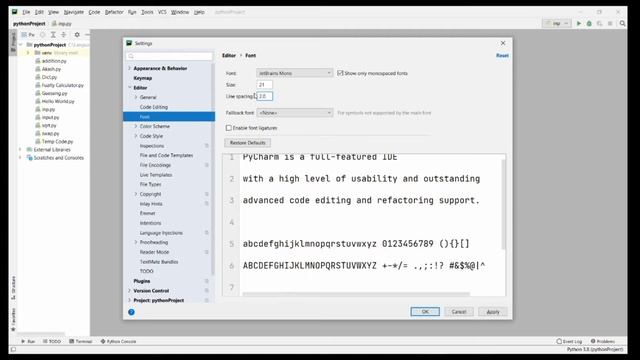Image resolution: width=640 pixels, height=360 pixels.
Task: Click the Size input field
Action: (x=264, y=84)
